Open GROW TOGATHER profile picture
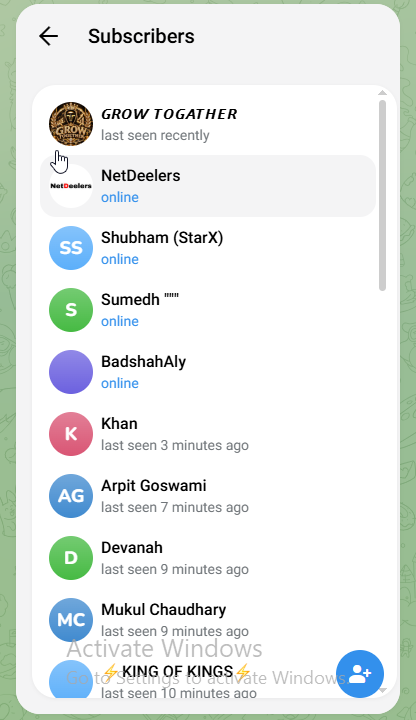Image resolution: width=416 pixels, height=720 pixels. 71,124
